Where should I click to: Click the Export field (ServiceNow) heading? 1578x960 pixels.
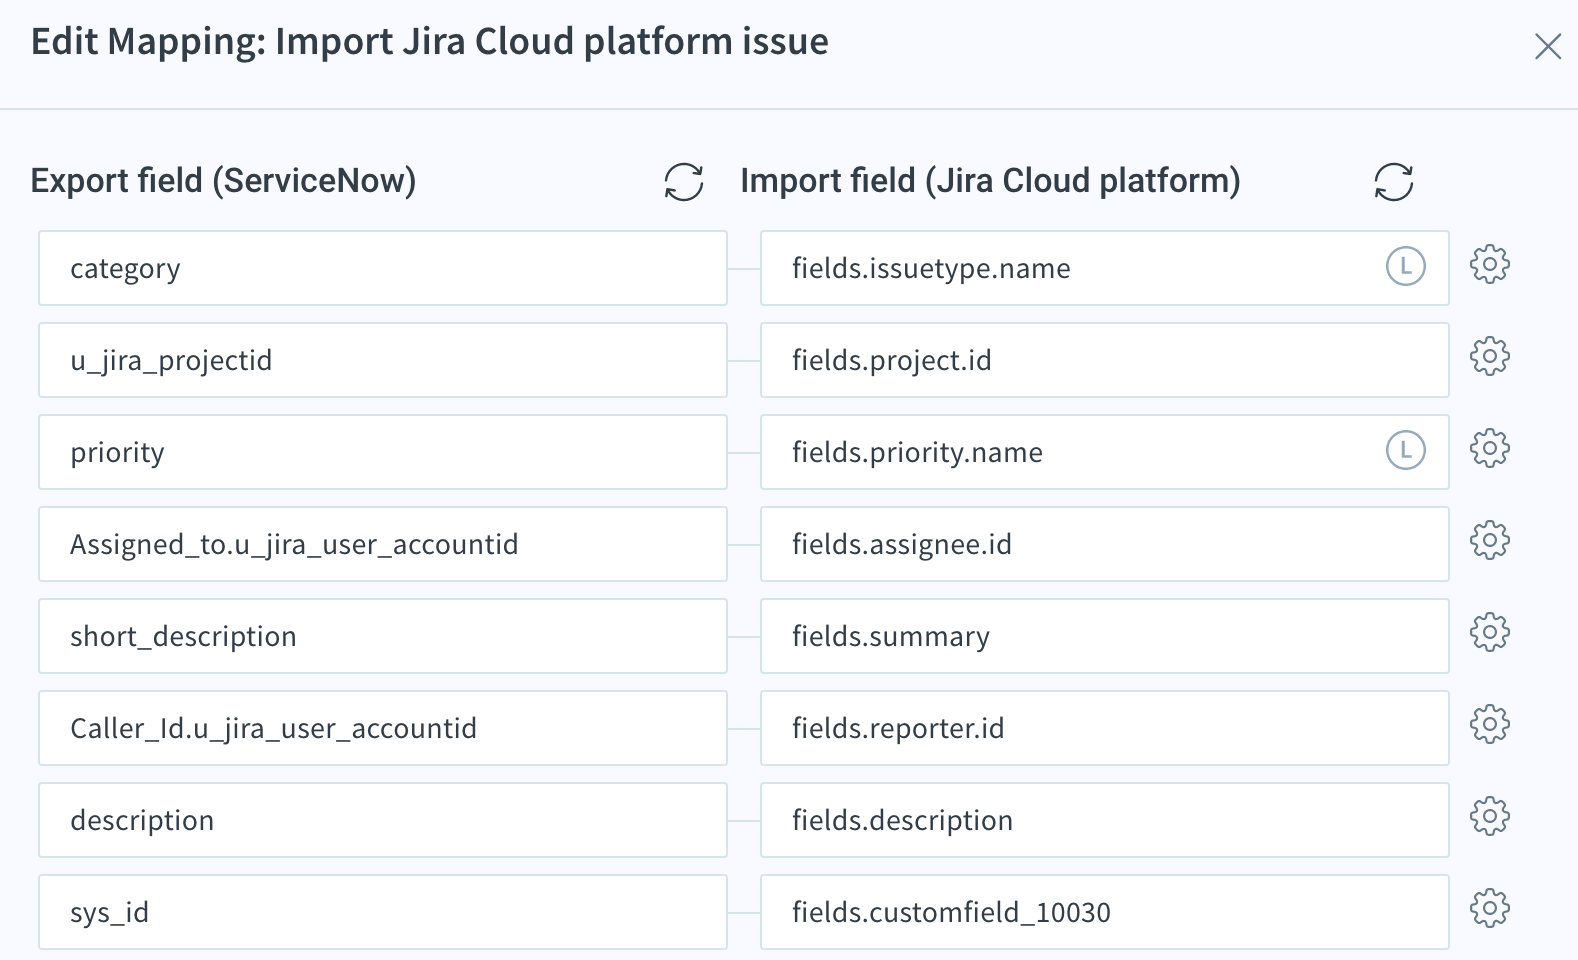pos(223,181)
